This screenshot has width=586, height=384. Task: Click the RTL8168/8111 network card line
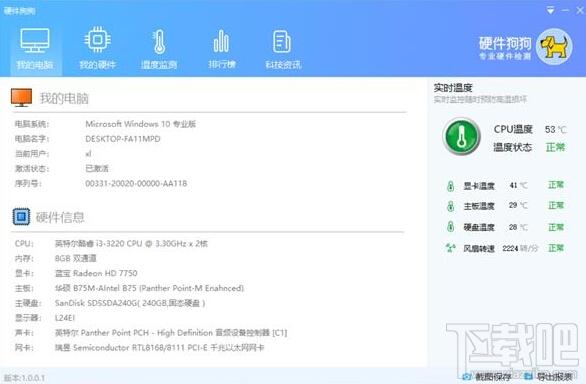pos(159,347)
